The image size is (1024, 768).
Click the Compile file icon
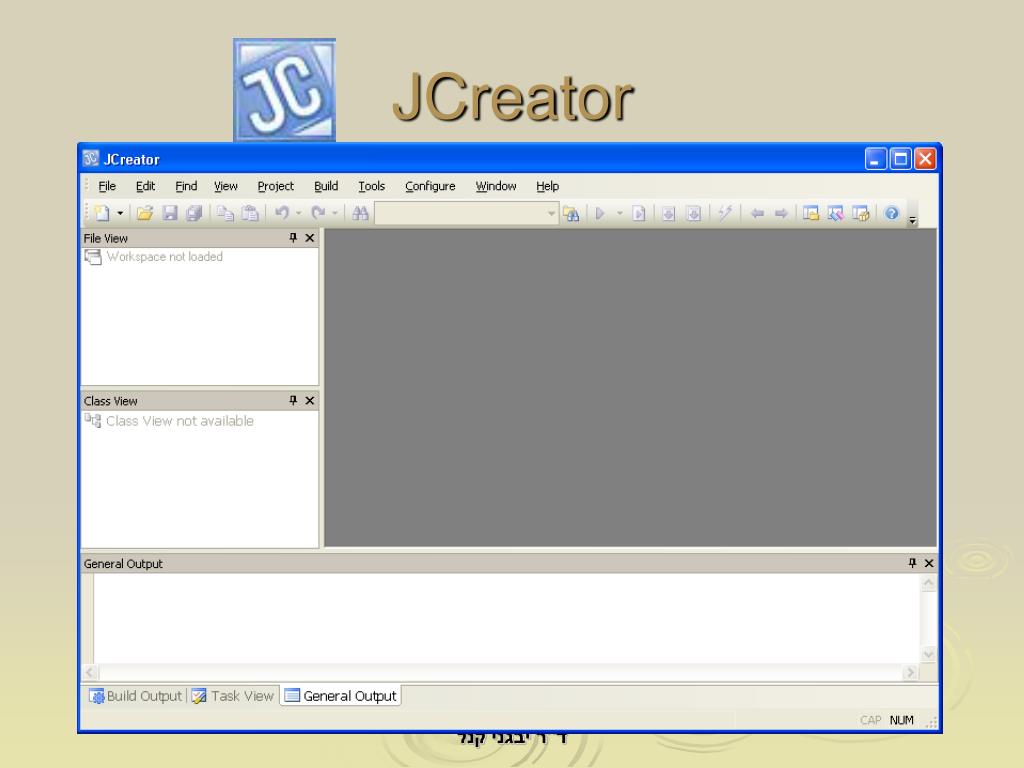point(668,214)
